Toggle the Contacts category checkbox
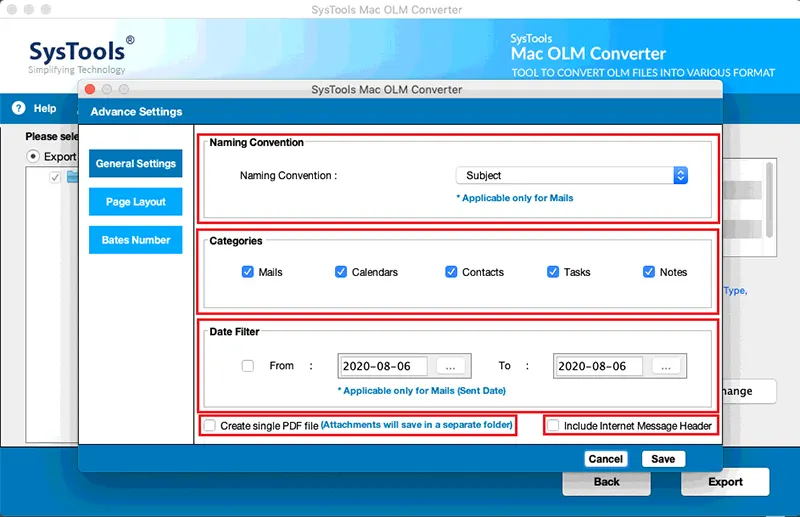 451,272
